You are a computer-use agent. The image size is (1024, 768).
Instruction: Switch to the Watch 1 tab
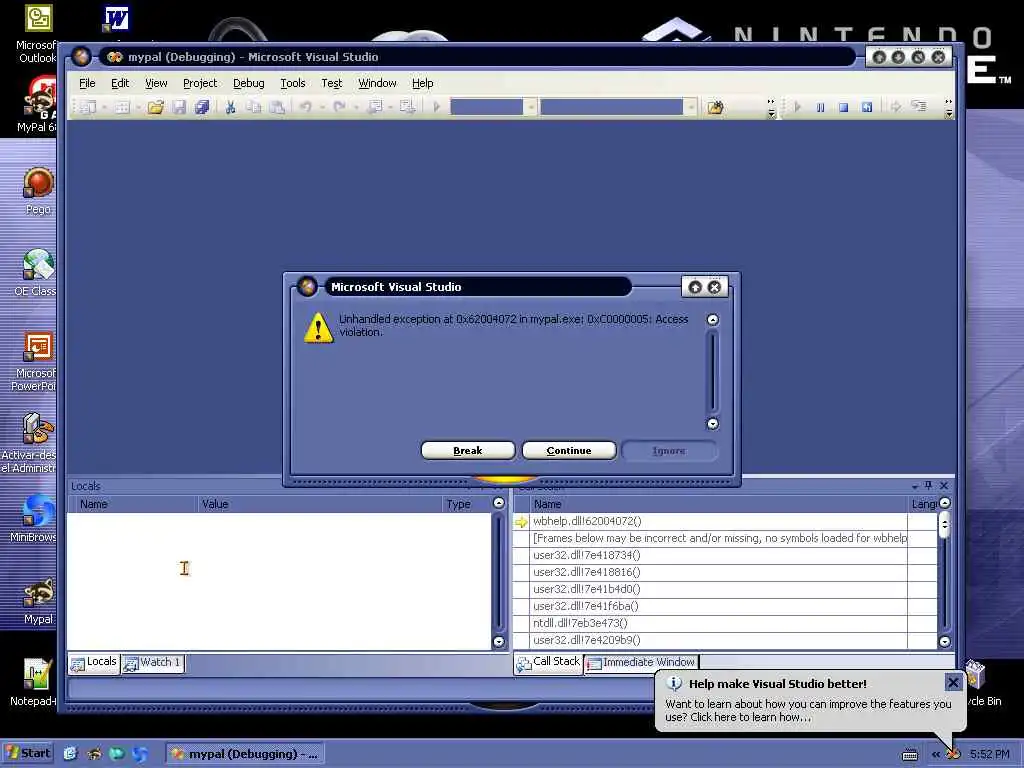tap(152, 663)
